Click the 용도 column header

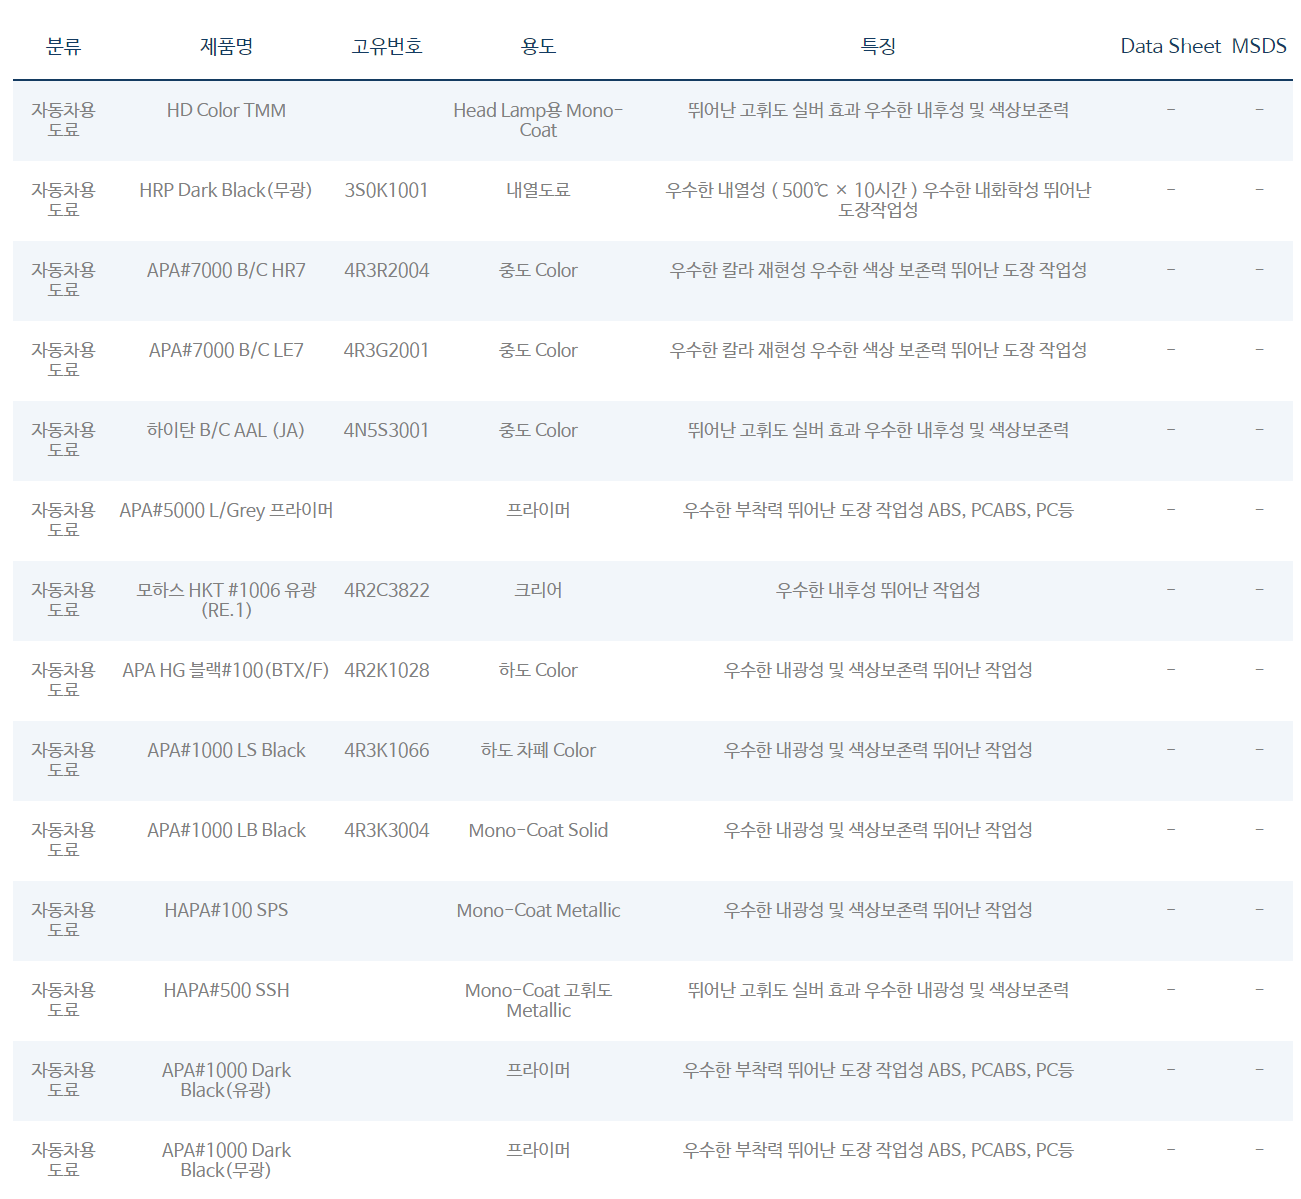pos(538,46)
